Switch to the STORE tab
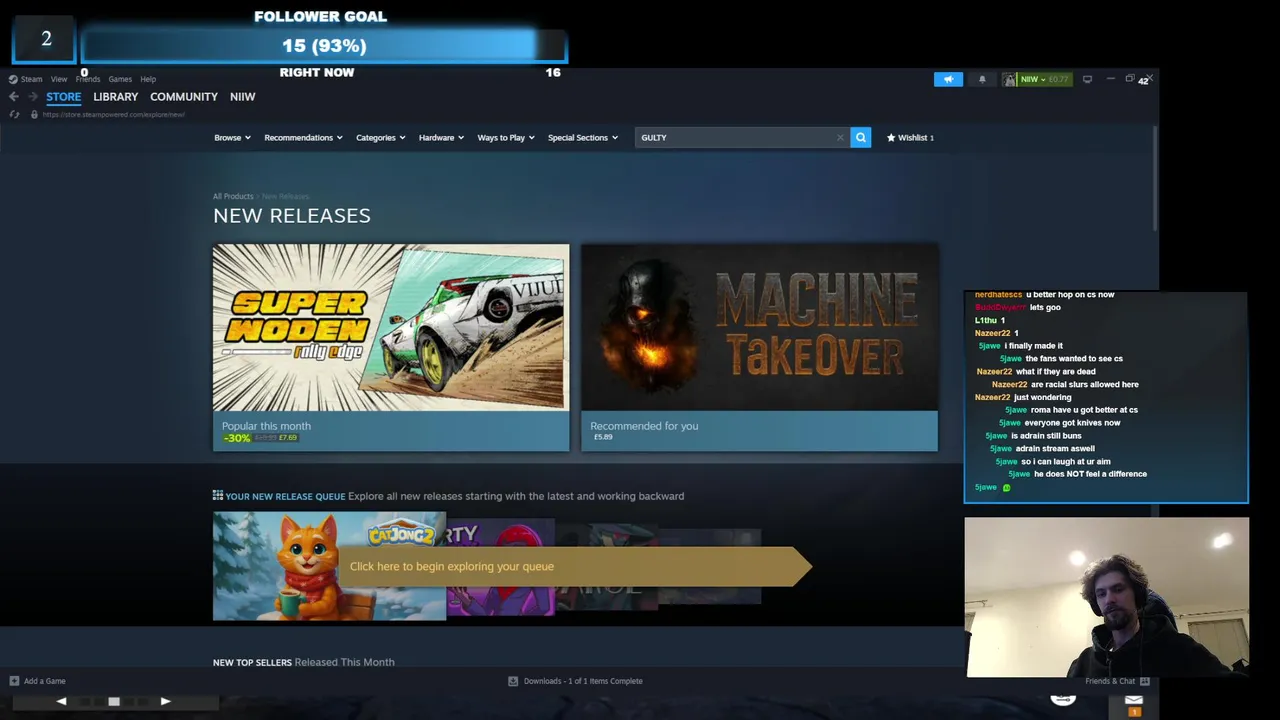The width and height of the screenshot is (1280, 720). [63, 97]
